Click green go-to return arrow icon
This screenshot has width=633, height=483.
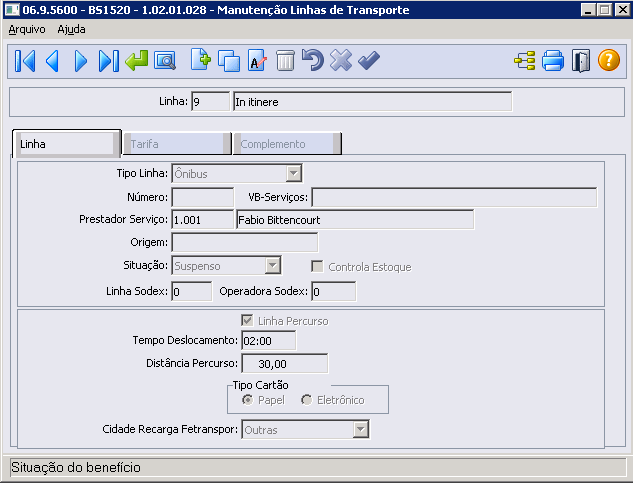[x=136, y=61]
